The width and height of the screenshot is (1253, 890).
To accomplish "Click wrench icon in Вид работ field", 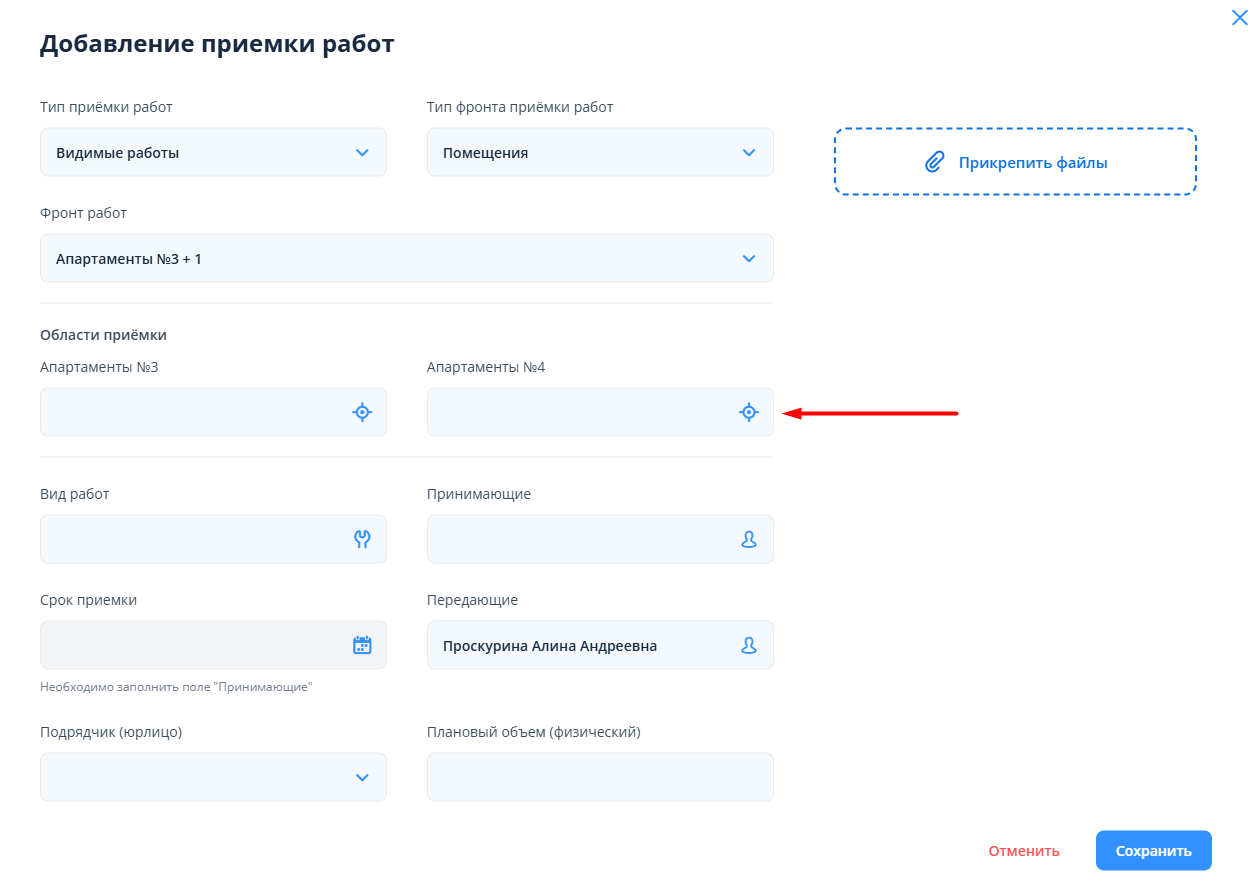I will [x=362, y=539].
